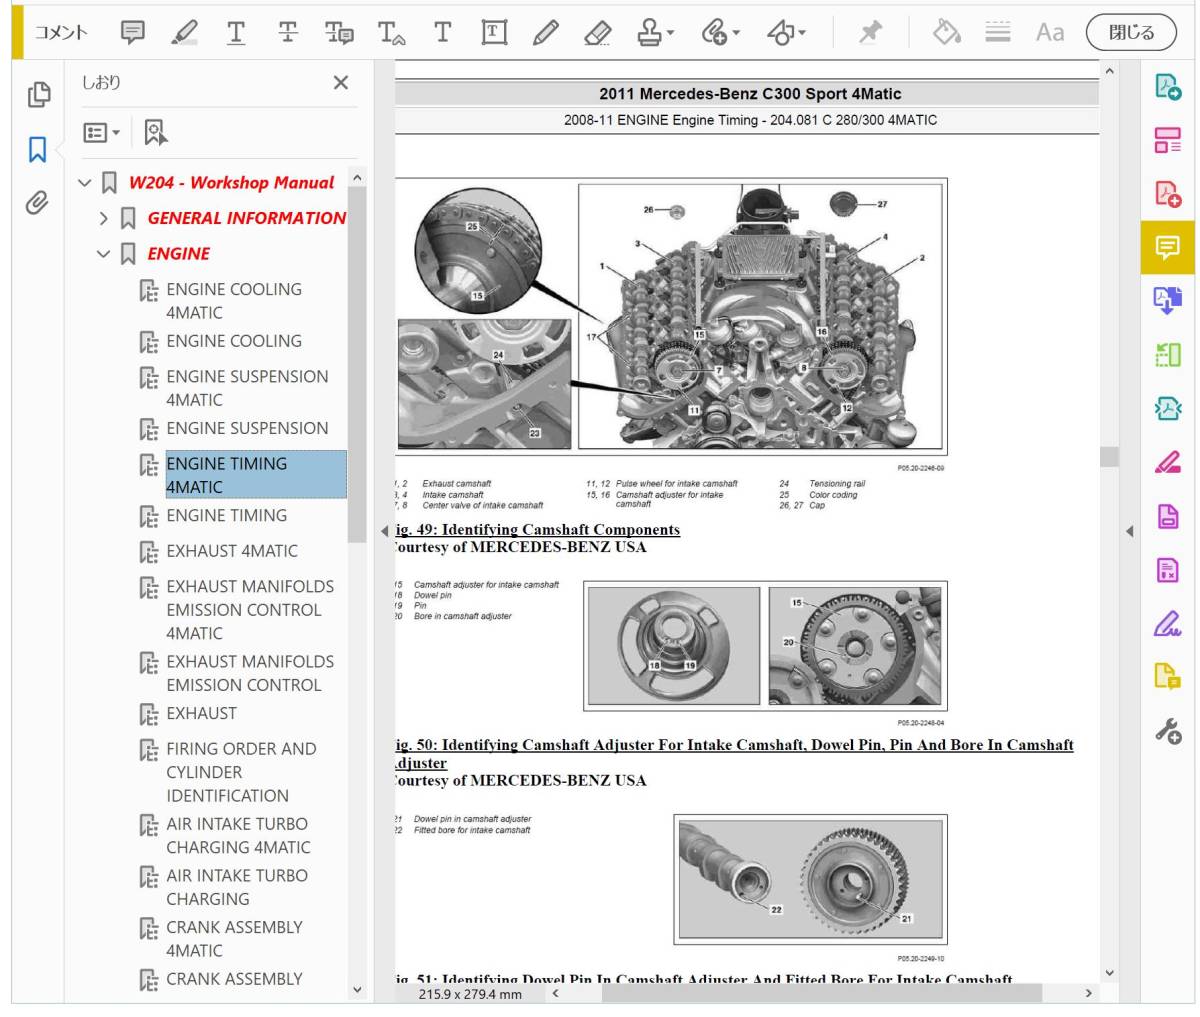Select the replace text note tool

[339, 32]
